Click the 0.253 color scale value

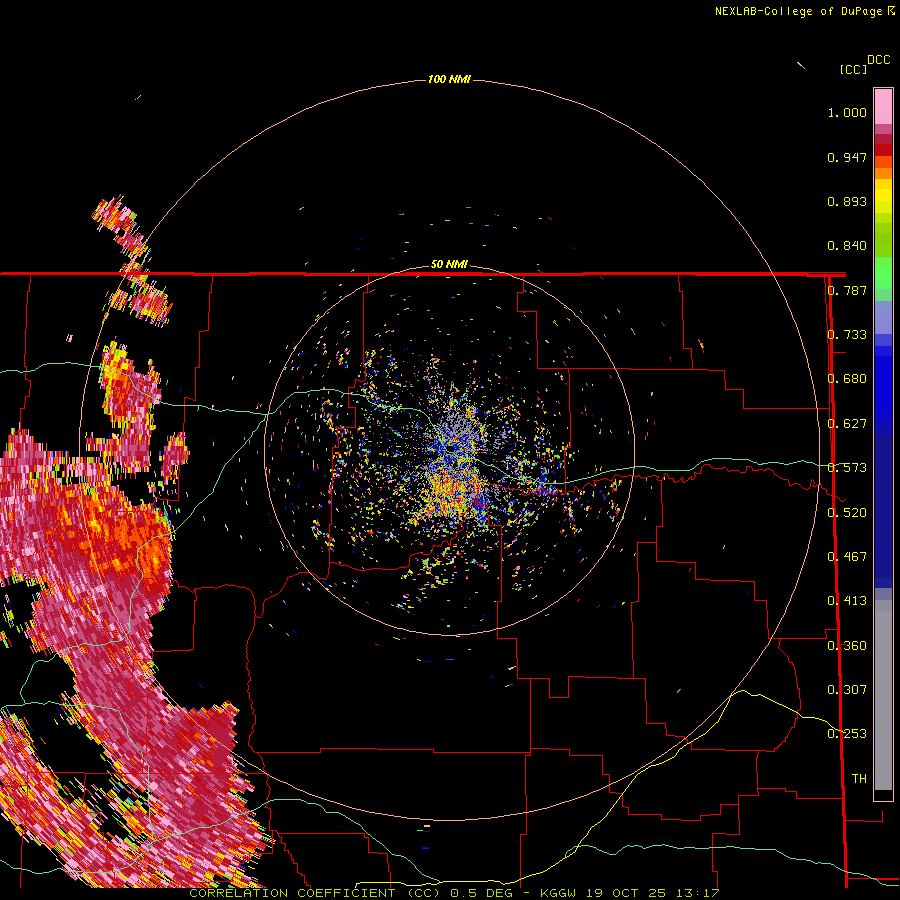pyautogui.click(x=847, y=734)
